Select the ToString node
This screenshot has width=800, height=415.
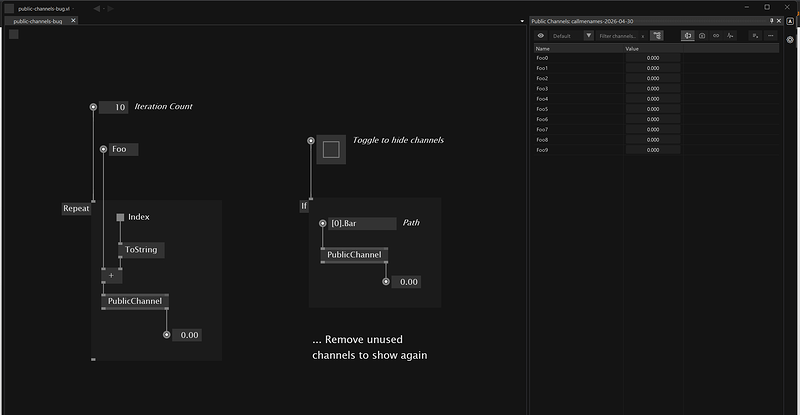pyautogui.click(x=141, y=250)
